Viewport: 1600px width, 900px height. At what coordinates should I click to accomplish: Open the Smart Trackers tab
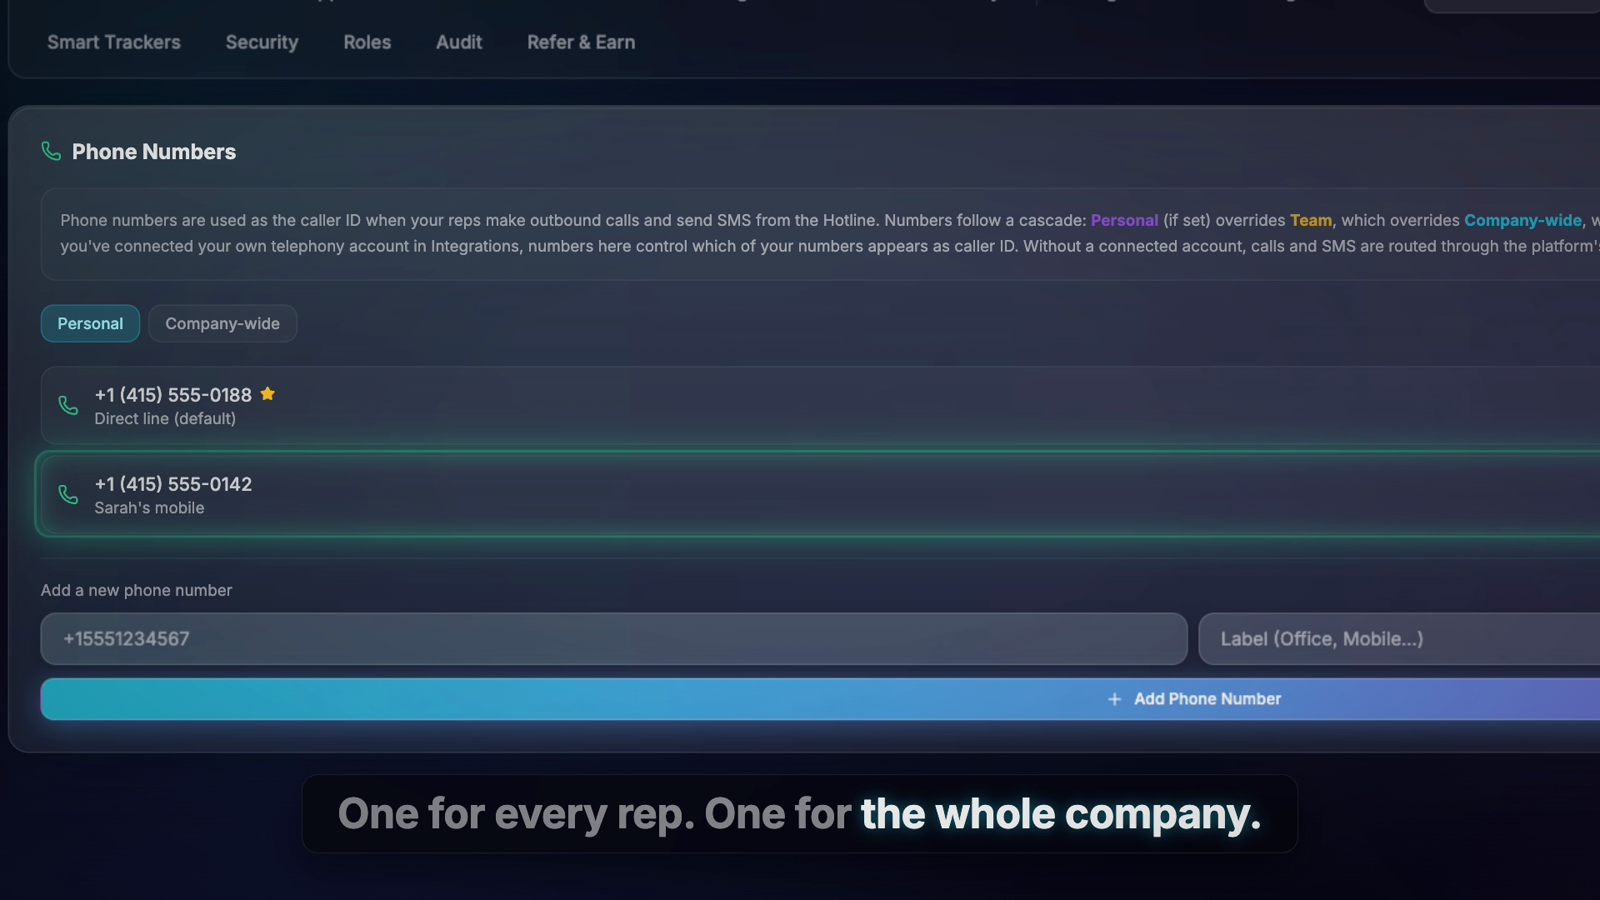point(114,42)
